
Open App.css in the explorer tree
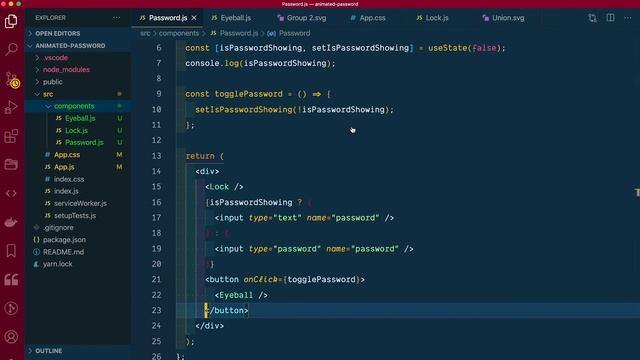[67, 155]
